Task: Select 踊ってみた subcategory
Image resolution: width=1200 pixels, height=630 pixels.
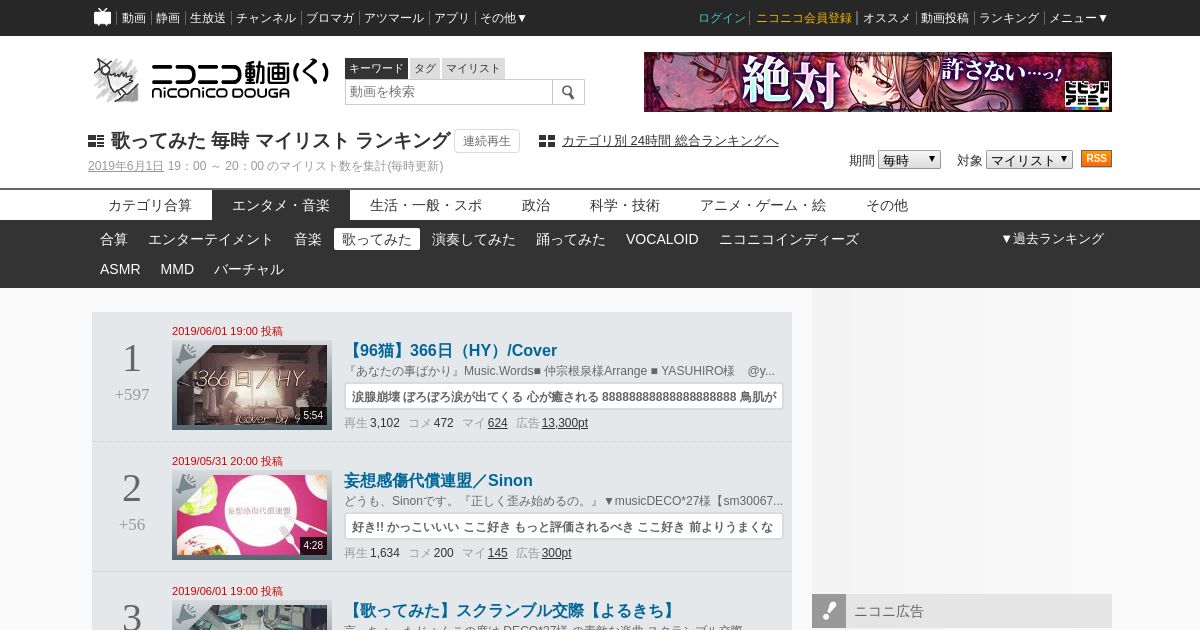Action: click(571, 239)
